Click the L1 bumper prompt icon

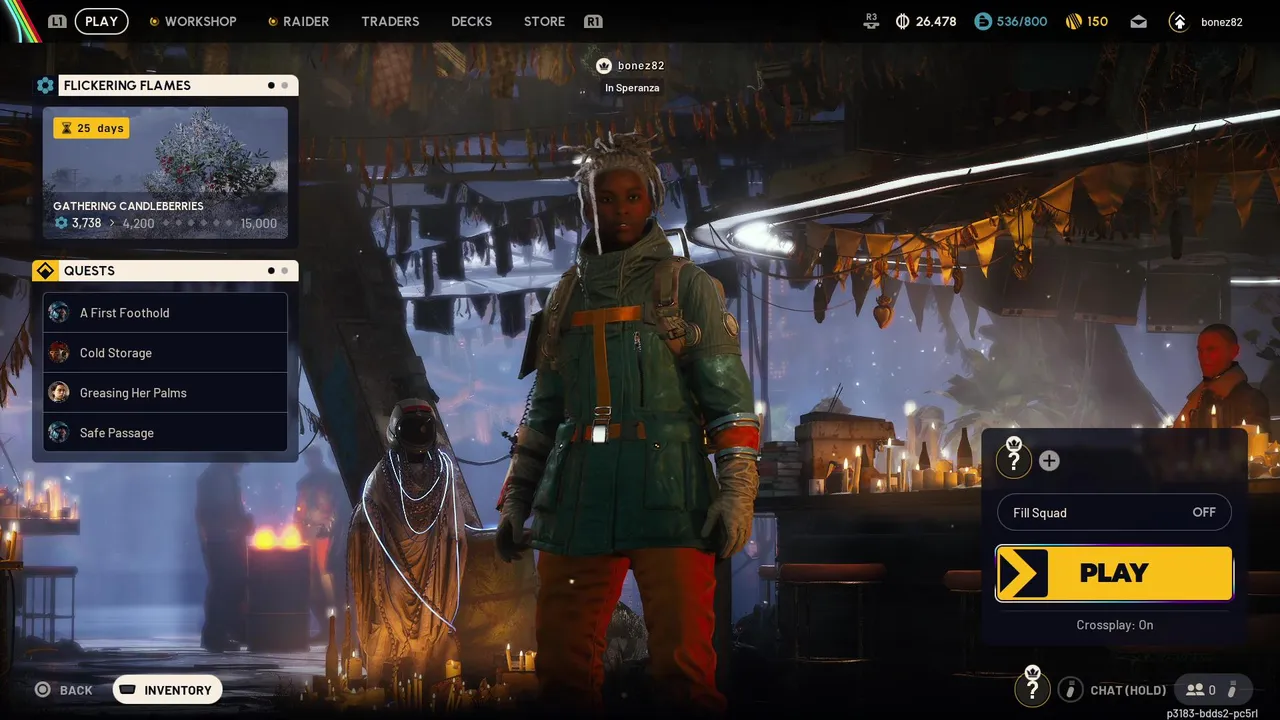point(57,21)
